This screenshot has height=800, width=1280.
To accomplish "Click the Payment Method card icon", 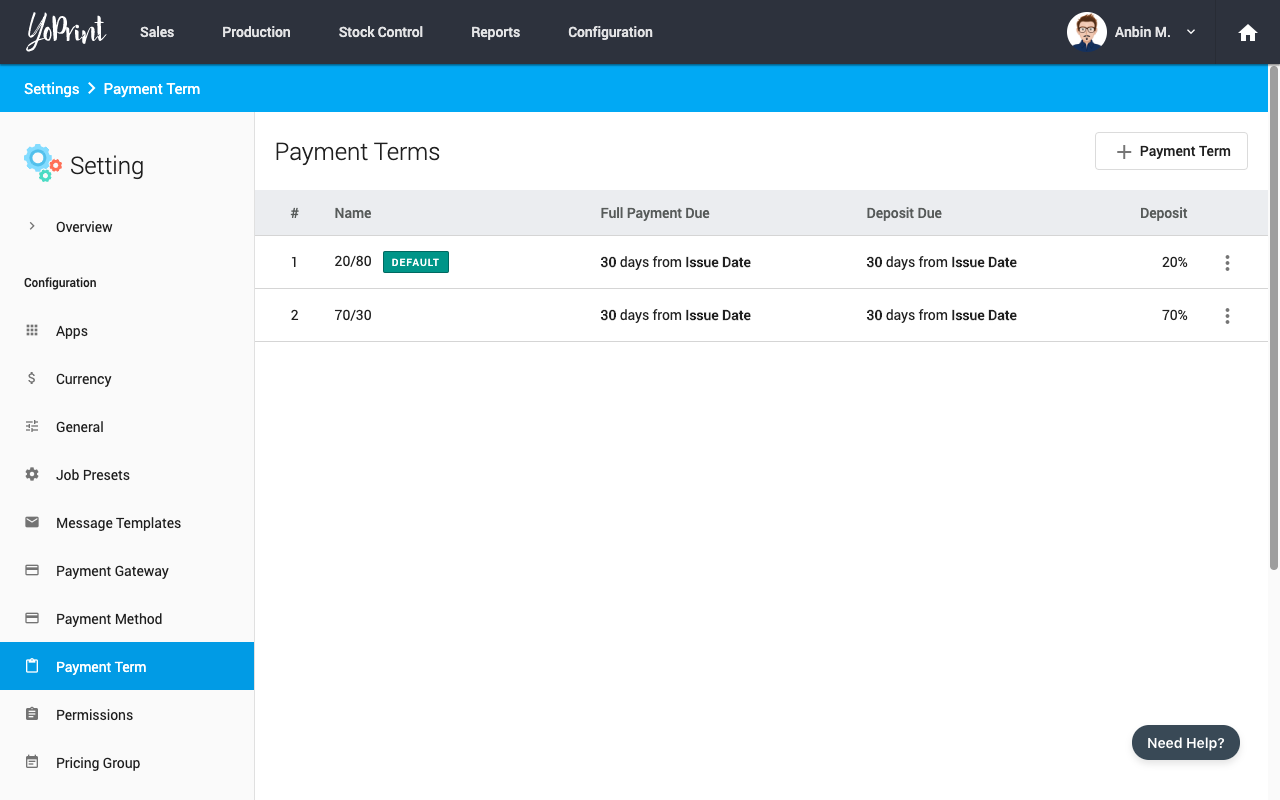I will 32,618.
